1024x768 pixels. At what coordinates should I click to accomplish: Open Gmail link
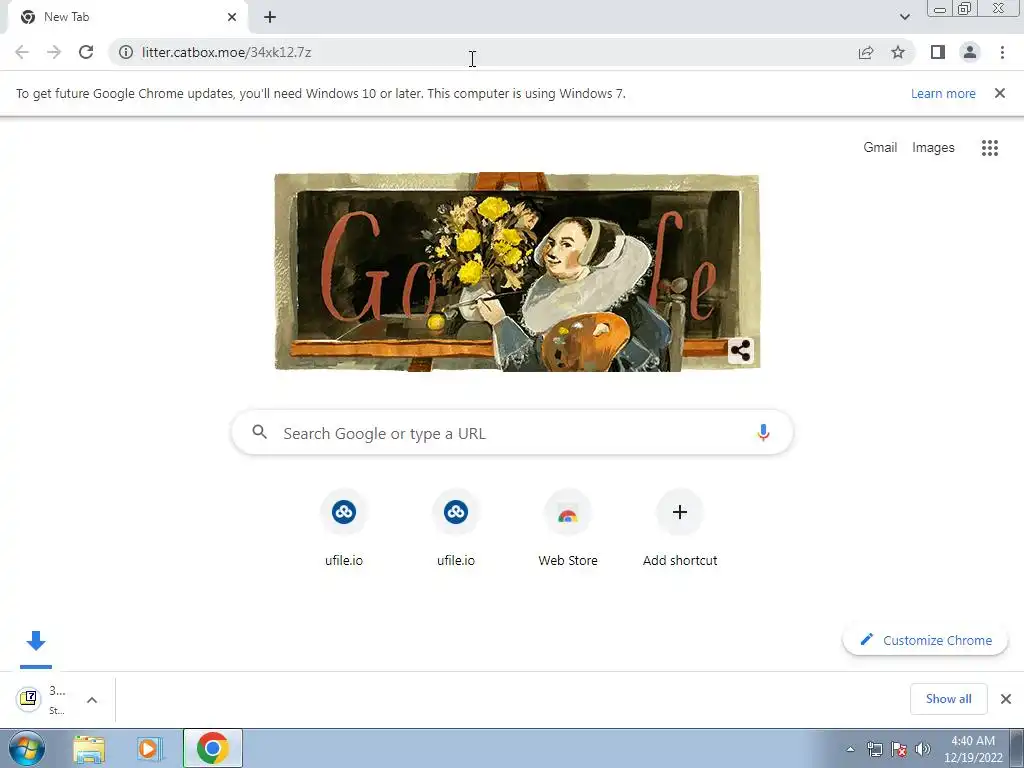point(880,148)
